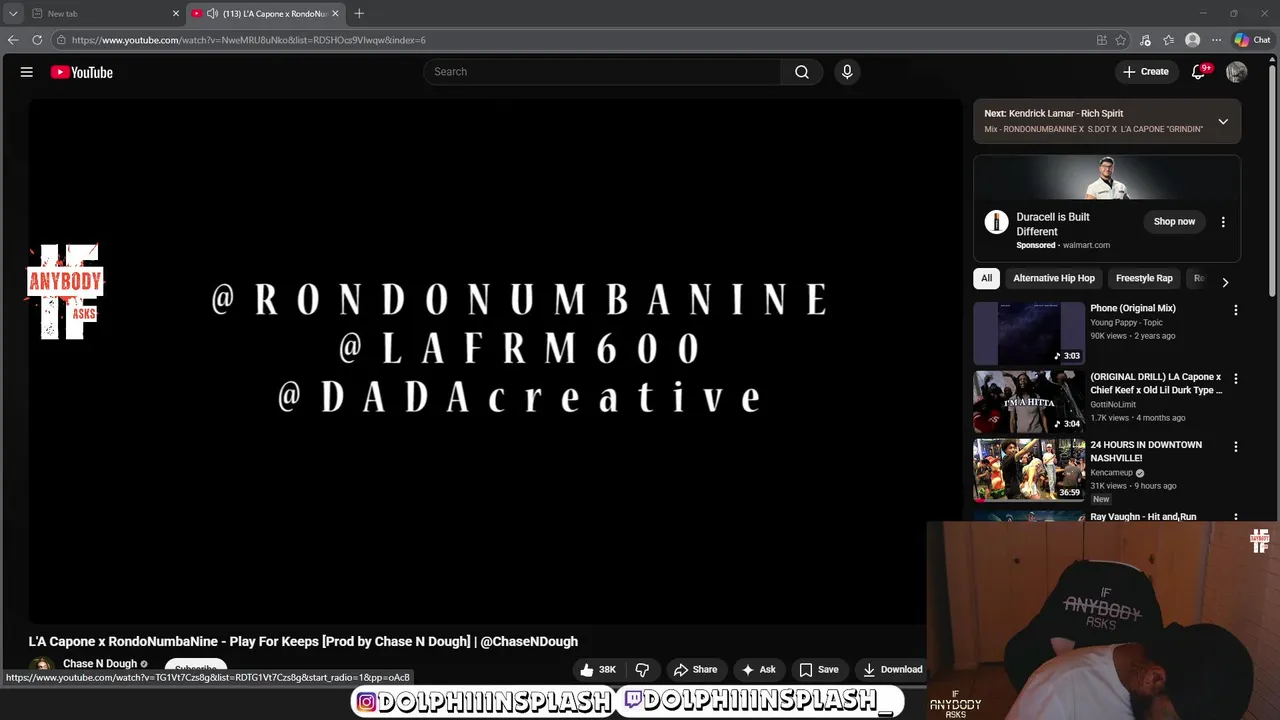
Task: Show more category chips with arrow
Action: pyautogui.click(x=1225, y=282)
